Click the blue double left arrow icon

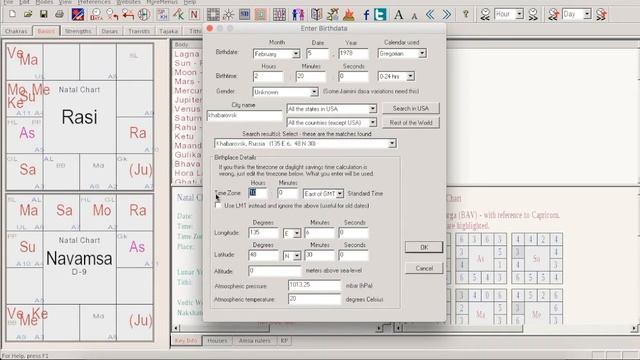click(430, 15)
